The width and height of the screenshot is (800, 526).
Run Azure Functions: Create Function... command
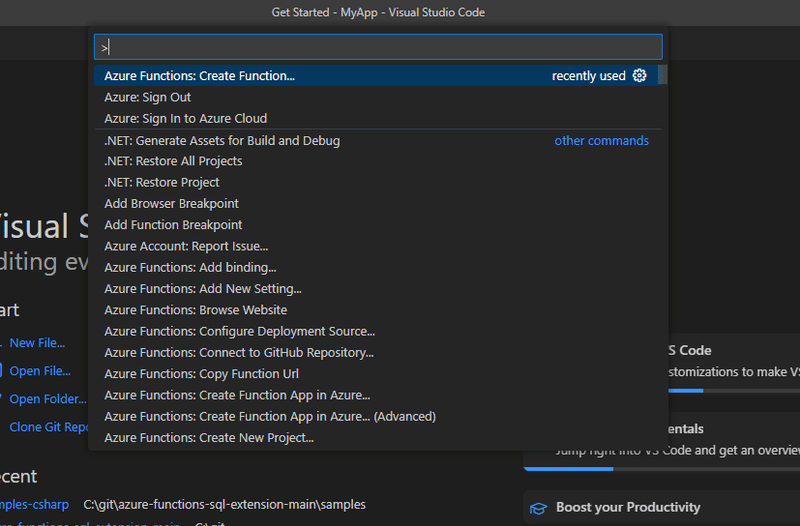(x=376, y=76)
